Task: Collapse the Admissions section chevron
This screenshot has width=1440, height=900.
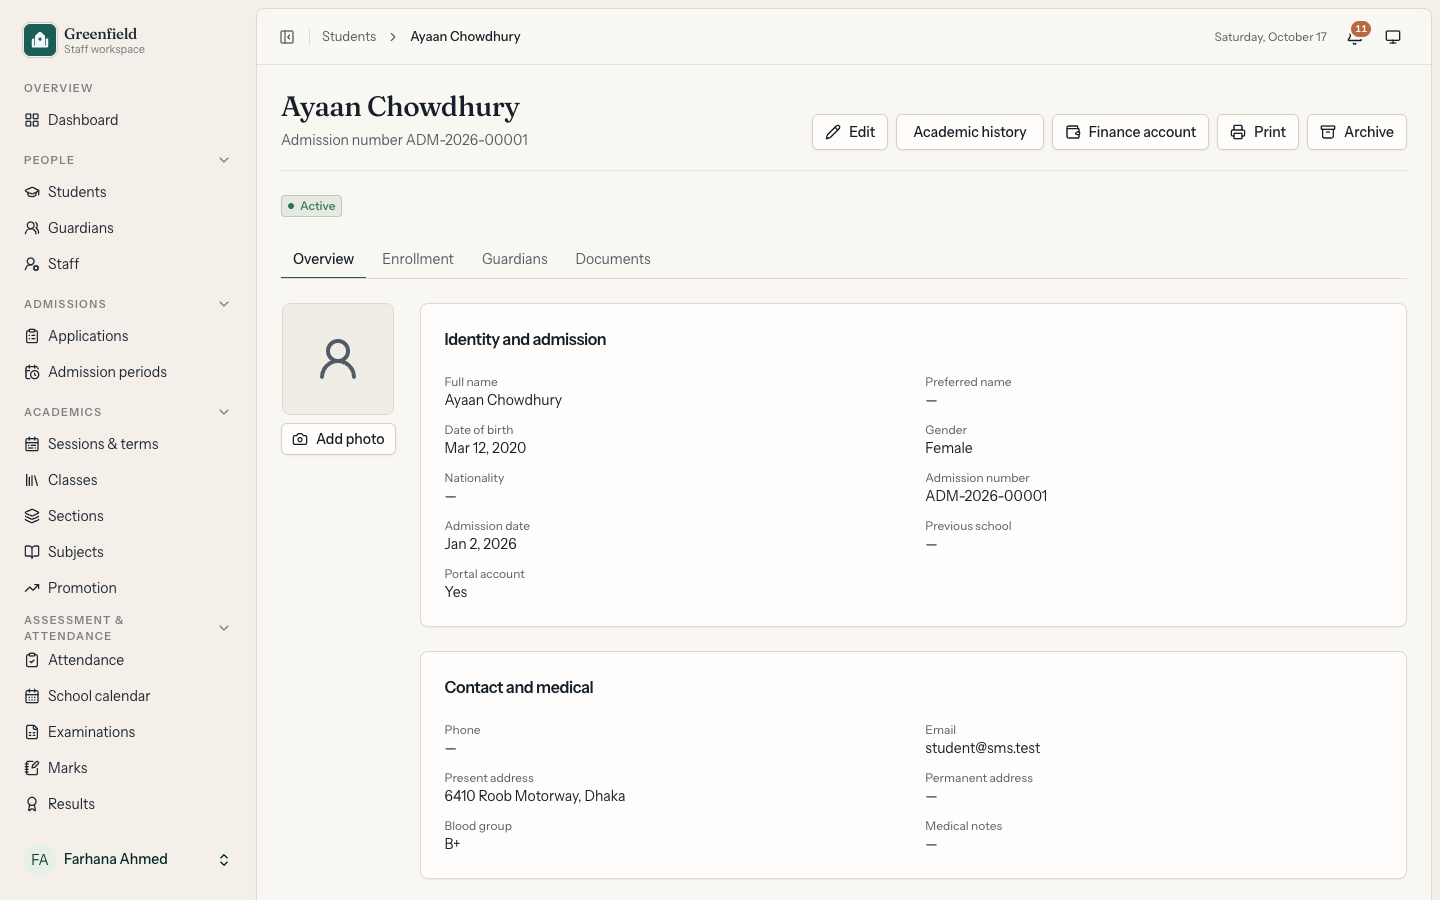Action: pyautogui.click(x=224, y=304)
